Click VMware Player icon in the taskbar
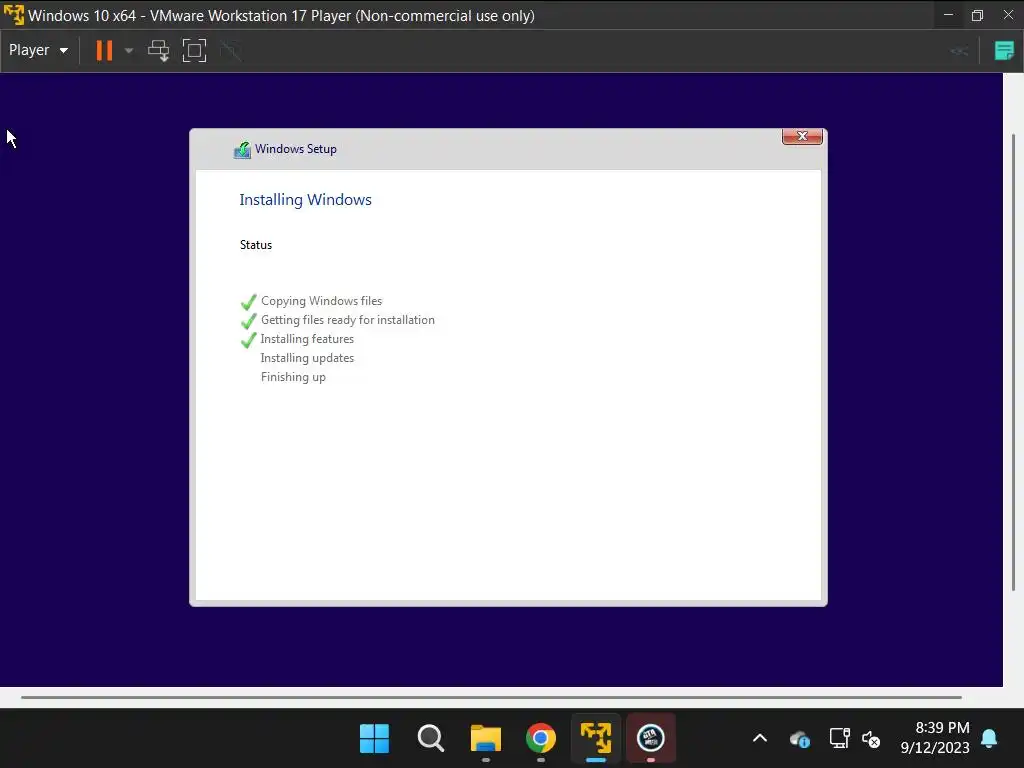This screenshot has width=1024, height=768. pyautogui.click(x=596, y=739)
